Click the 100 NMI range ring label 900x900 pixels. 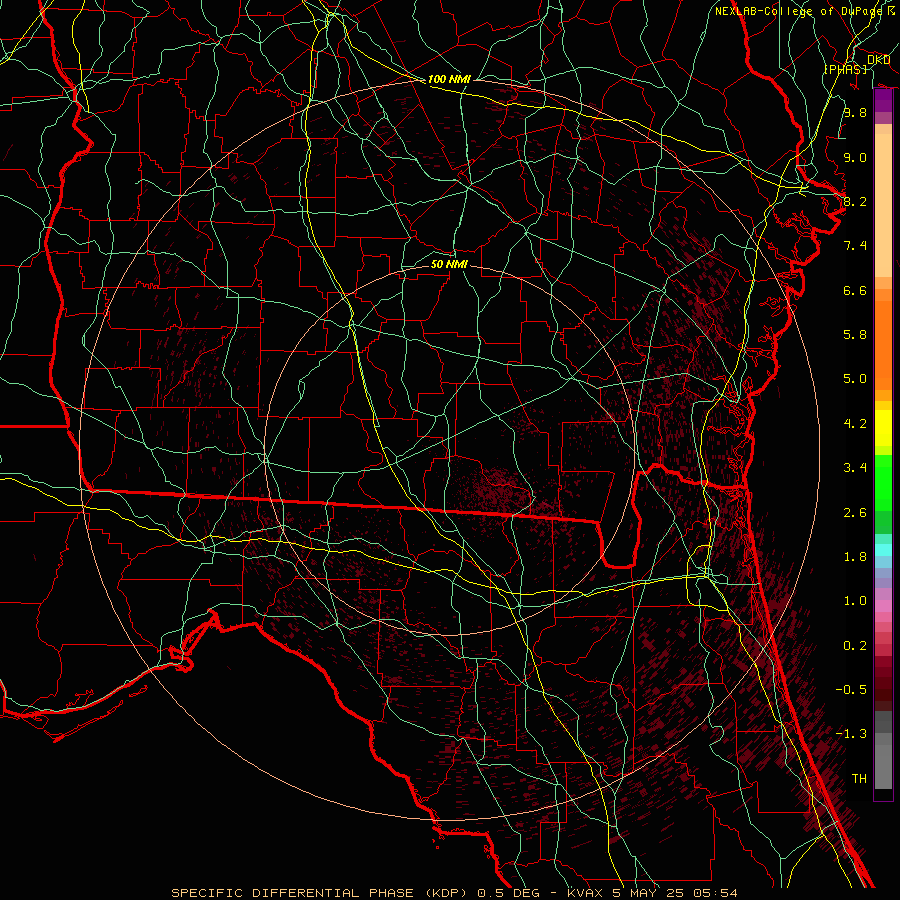pos(449,79)
